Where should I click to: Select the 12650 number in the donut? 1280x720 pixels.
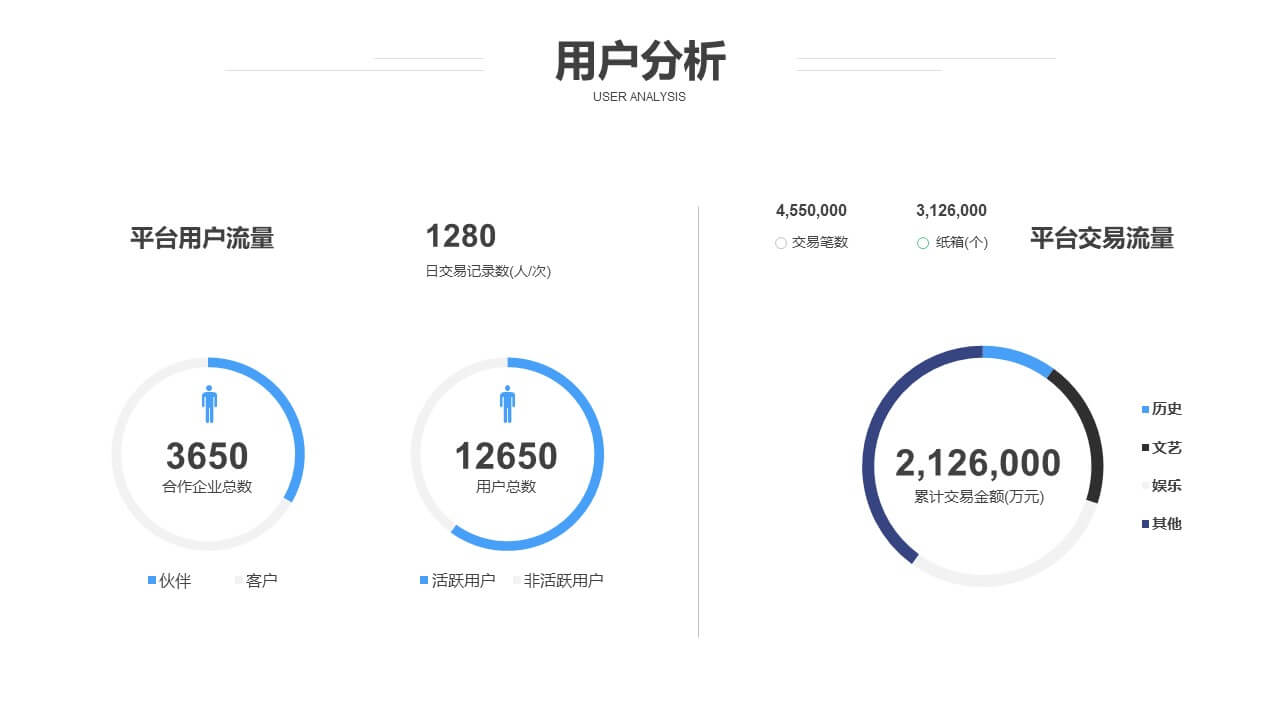tap(506, 456)
